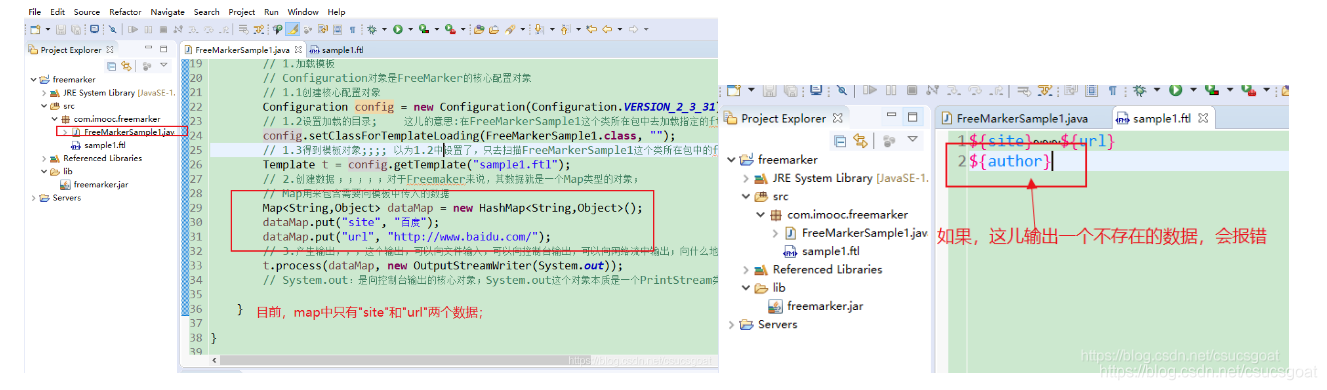Toggle Mark Occurrences highlighter in the left toolbar

click(x=293, y=29)
